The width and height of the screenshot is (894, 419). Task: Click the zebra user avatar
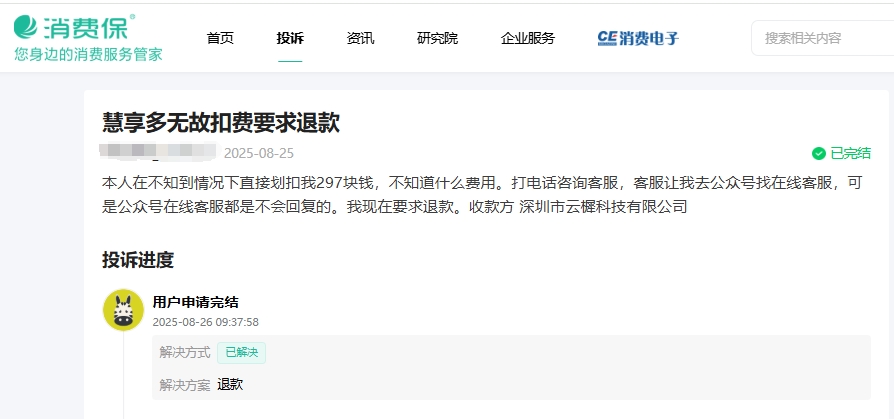(x=123, y=310)
